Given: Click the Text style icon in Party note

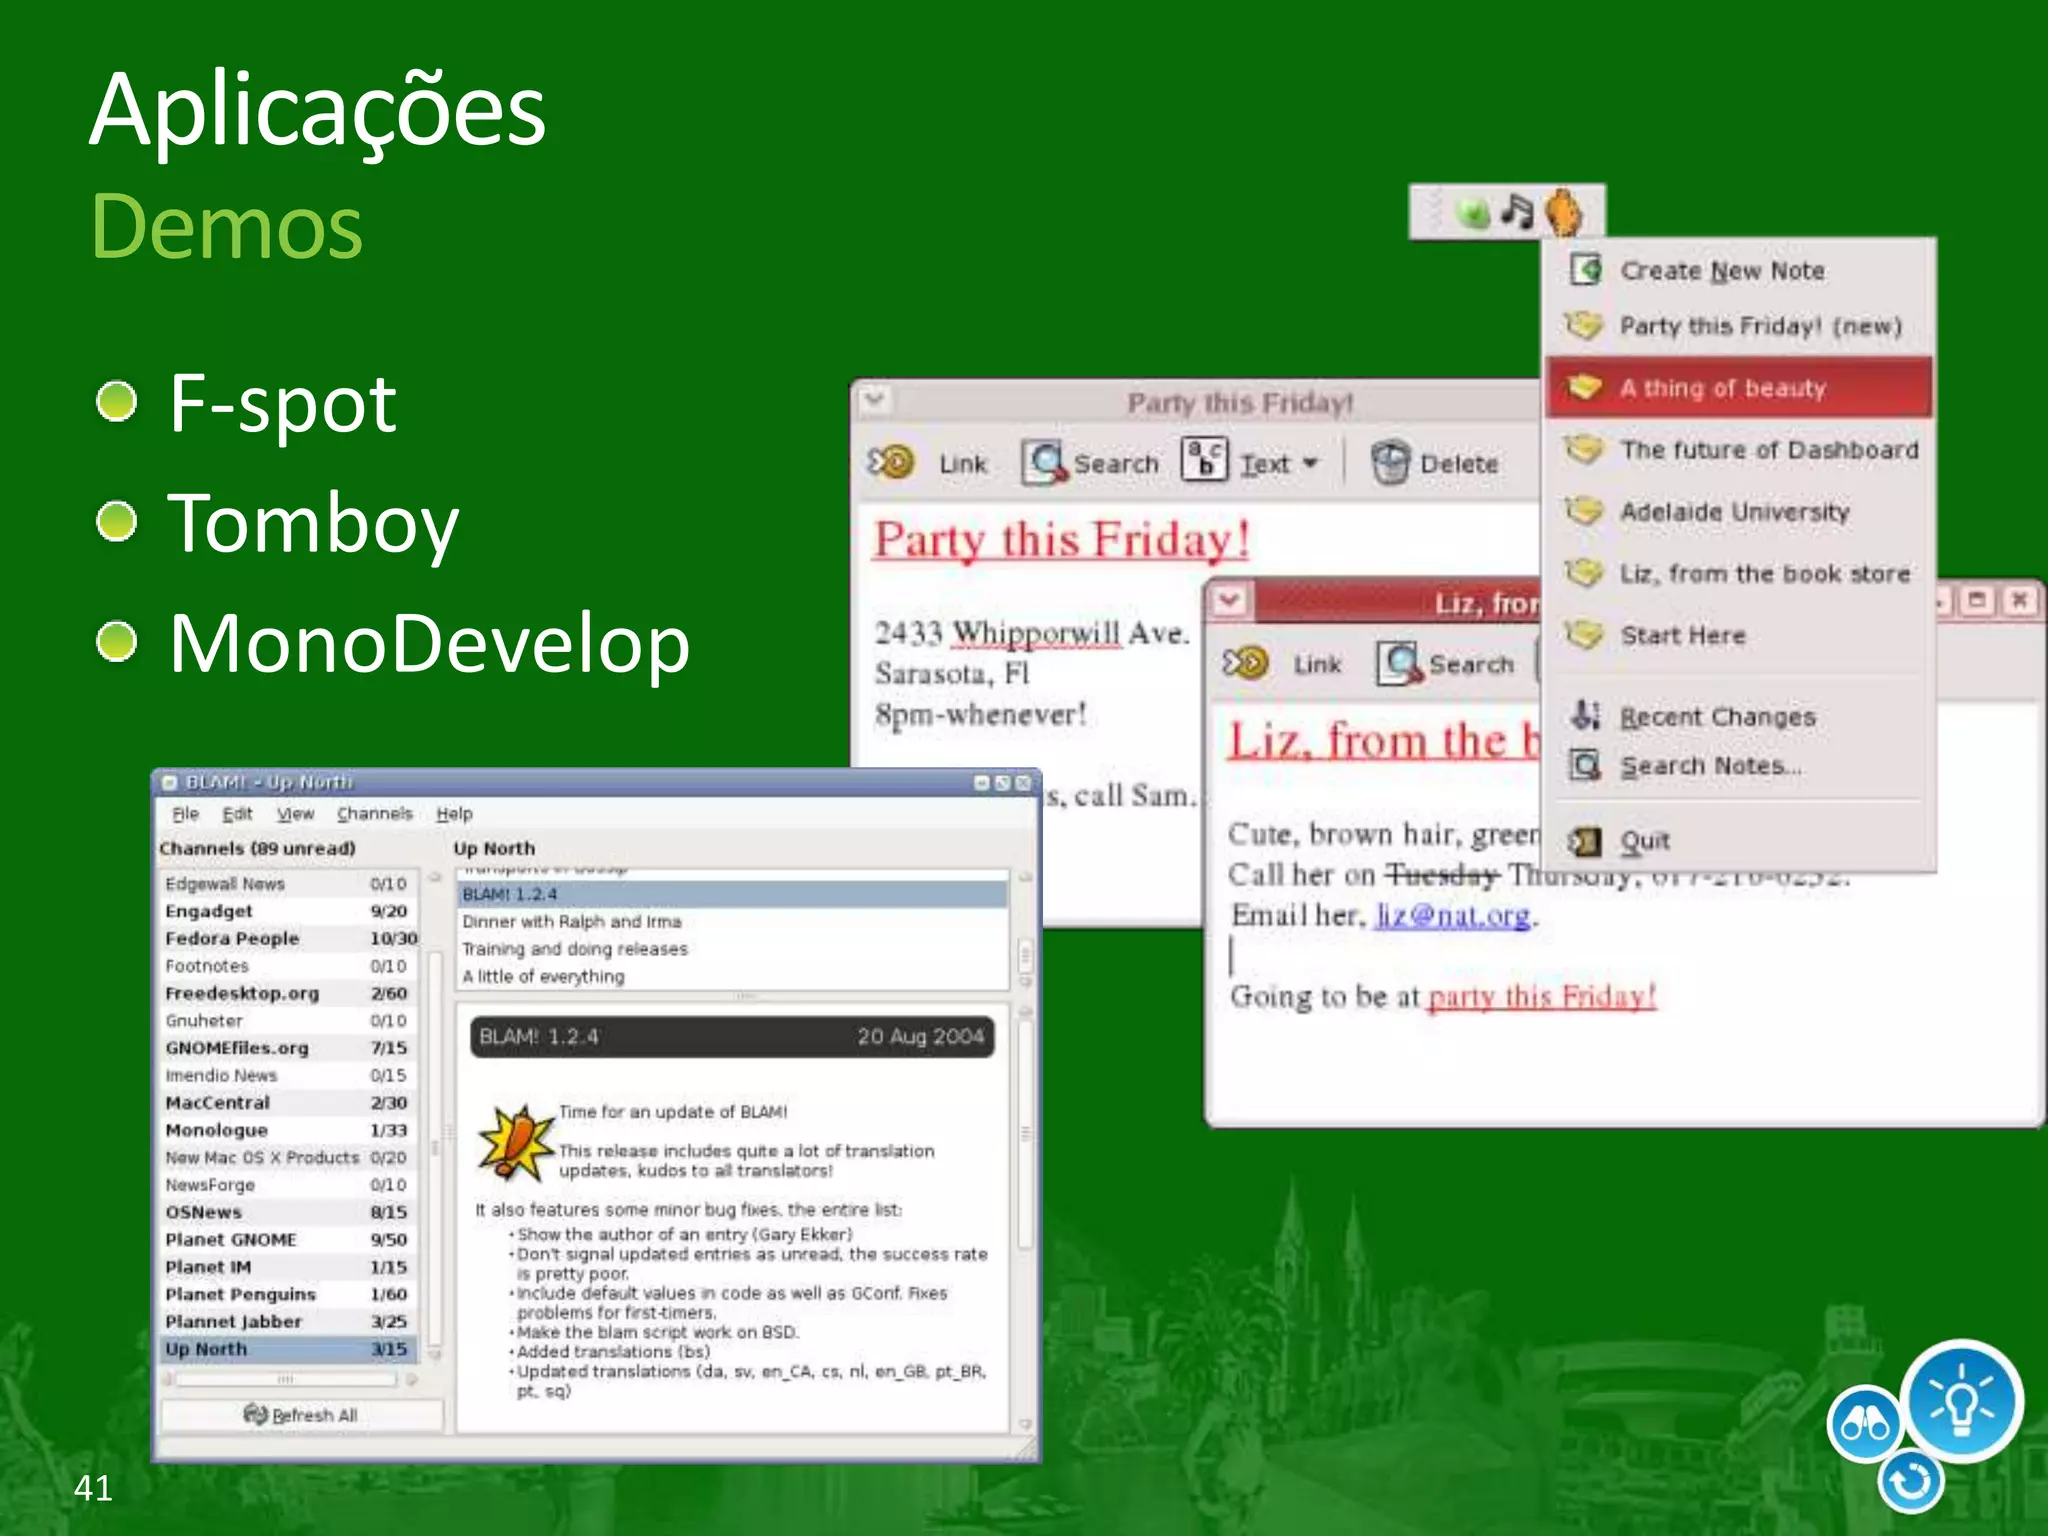Looking at the screenshot, I should pyautogui.click(x=1205, y=461).
